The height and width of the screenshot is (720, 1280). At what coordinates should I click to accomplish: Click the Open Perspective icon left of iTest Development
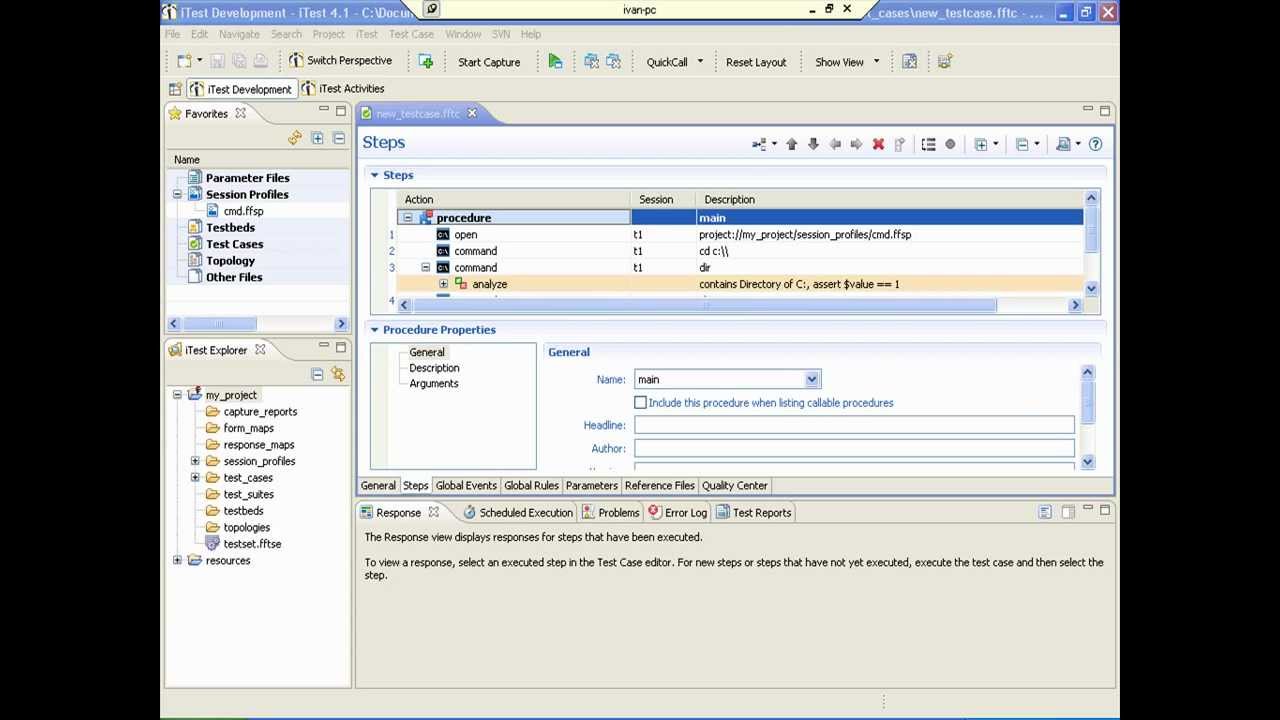click(175, 89)
